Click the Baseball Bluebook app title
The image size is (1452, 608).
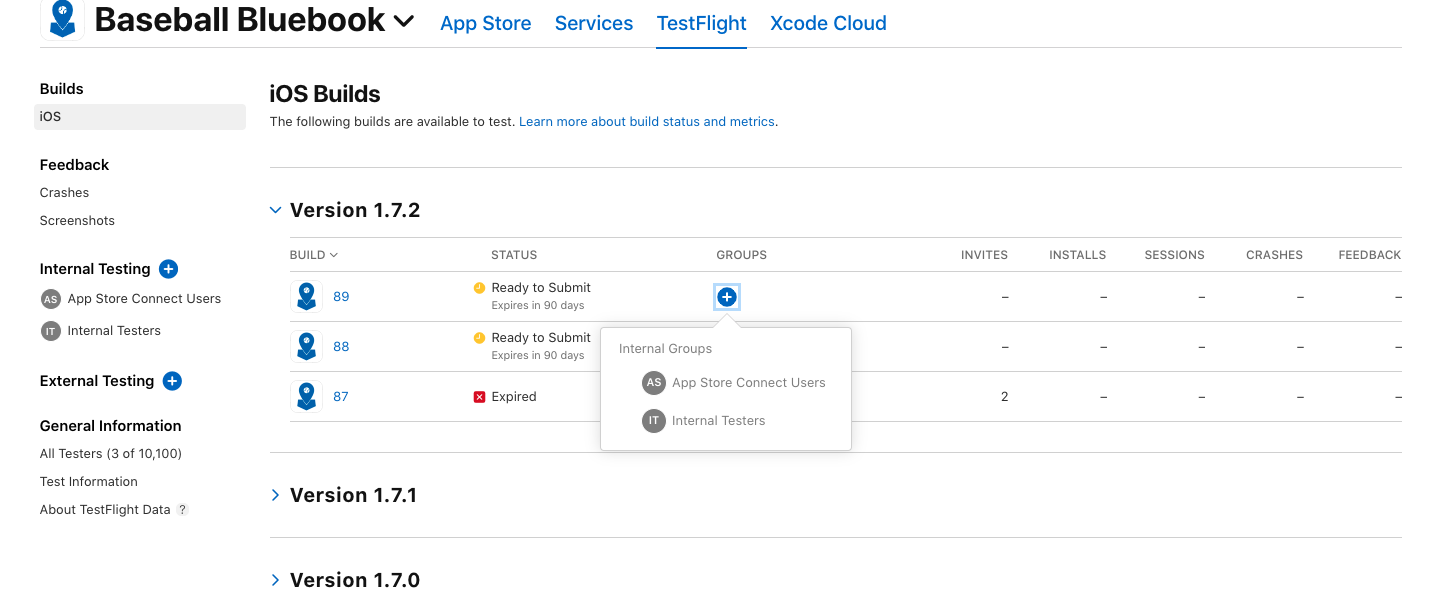tap(240, 20)
